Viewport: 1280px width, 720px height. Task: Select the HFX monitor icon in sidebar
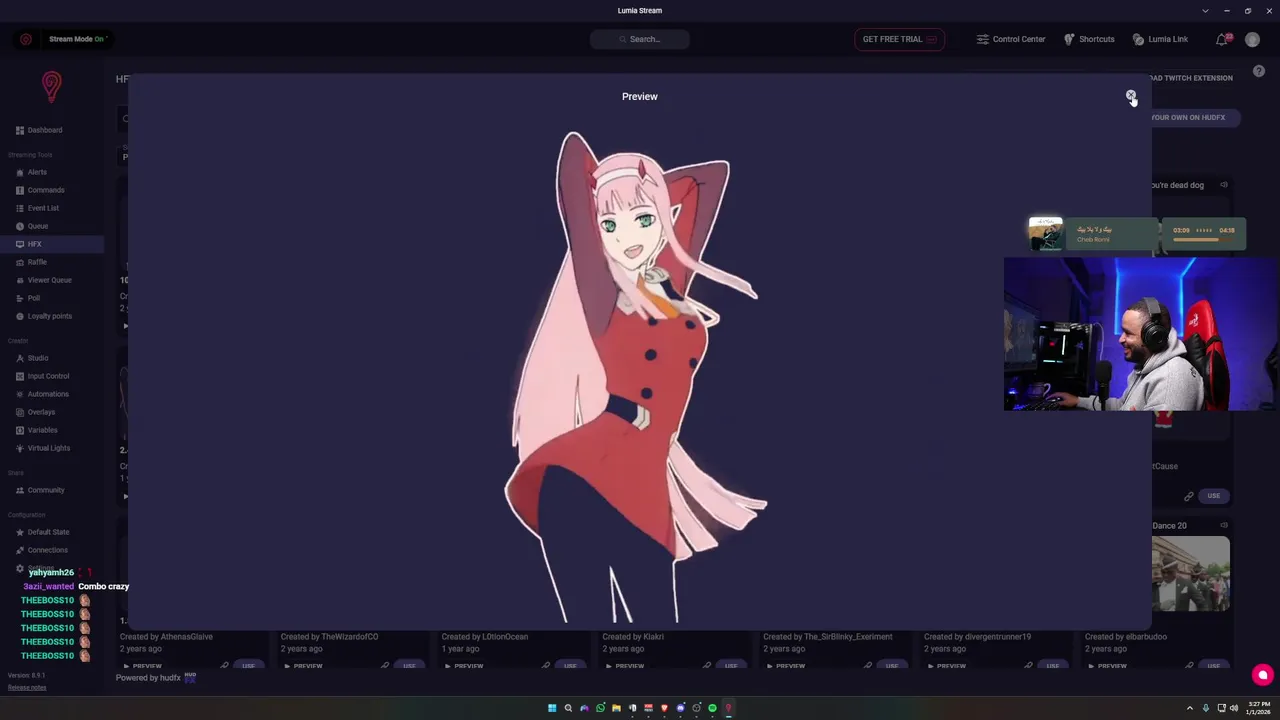click(x=20, y=244)
